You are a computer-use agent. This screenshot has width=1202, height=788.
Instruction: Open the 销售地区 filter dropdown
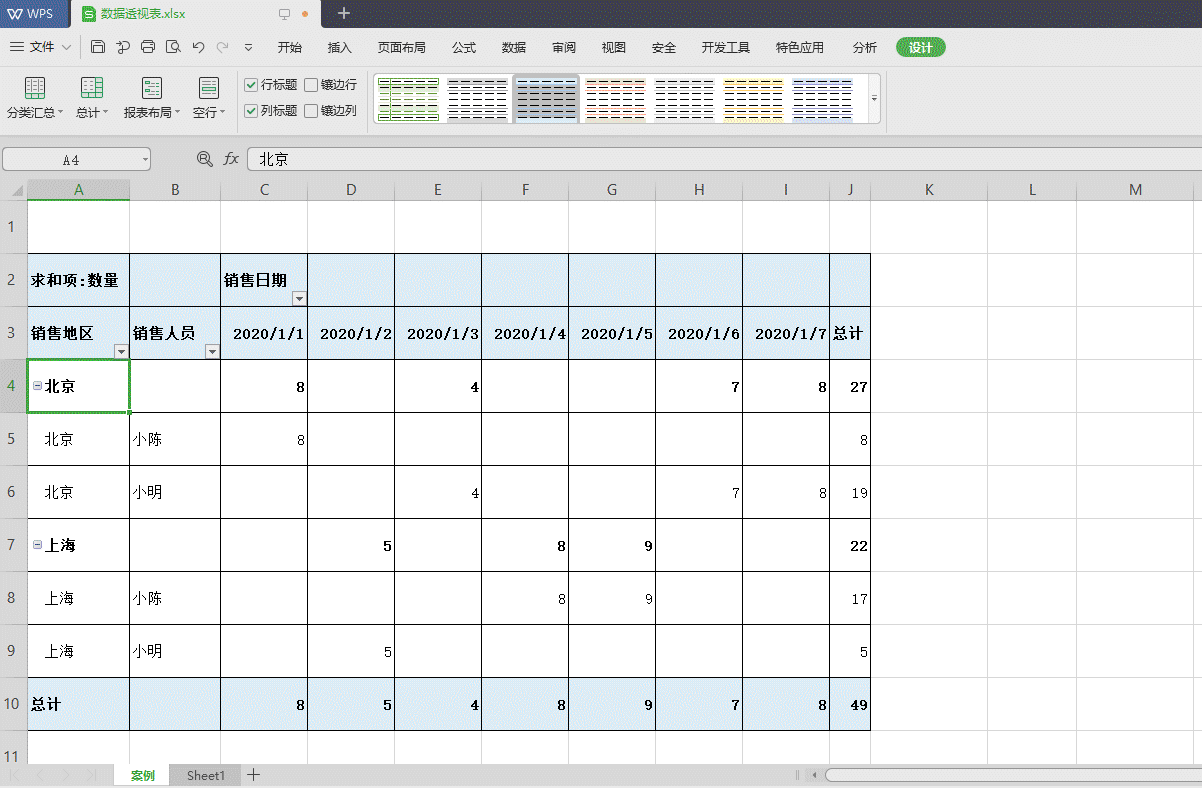click(x=120, y=353)
